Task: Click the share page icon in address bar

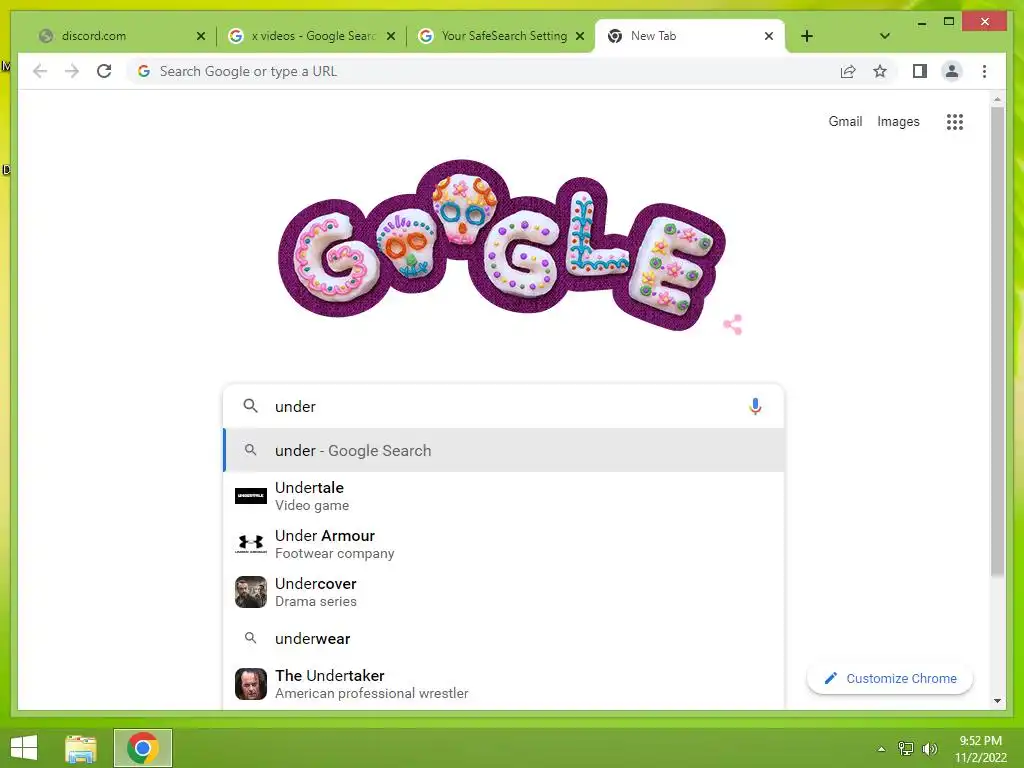Action: click(x=848, y=71)
